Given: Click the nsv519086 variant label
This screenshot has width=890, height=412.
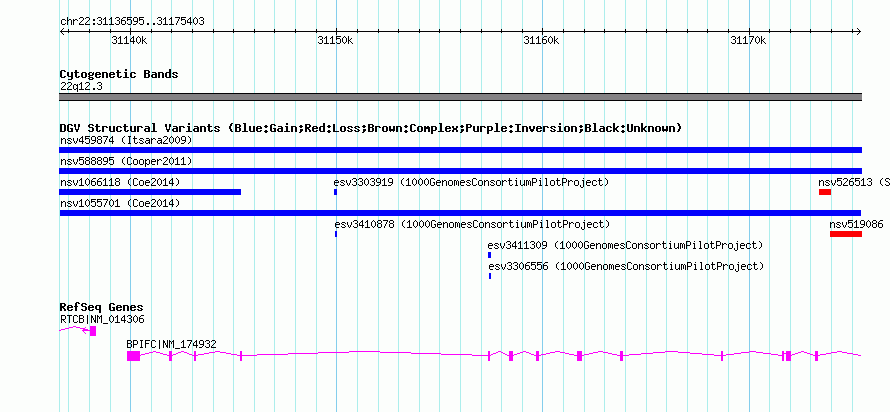Looking at the screenshot, I should pyautogui.click(x=857, y=224).
